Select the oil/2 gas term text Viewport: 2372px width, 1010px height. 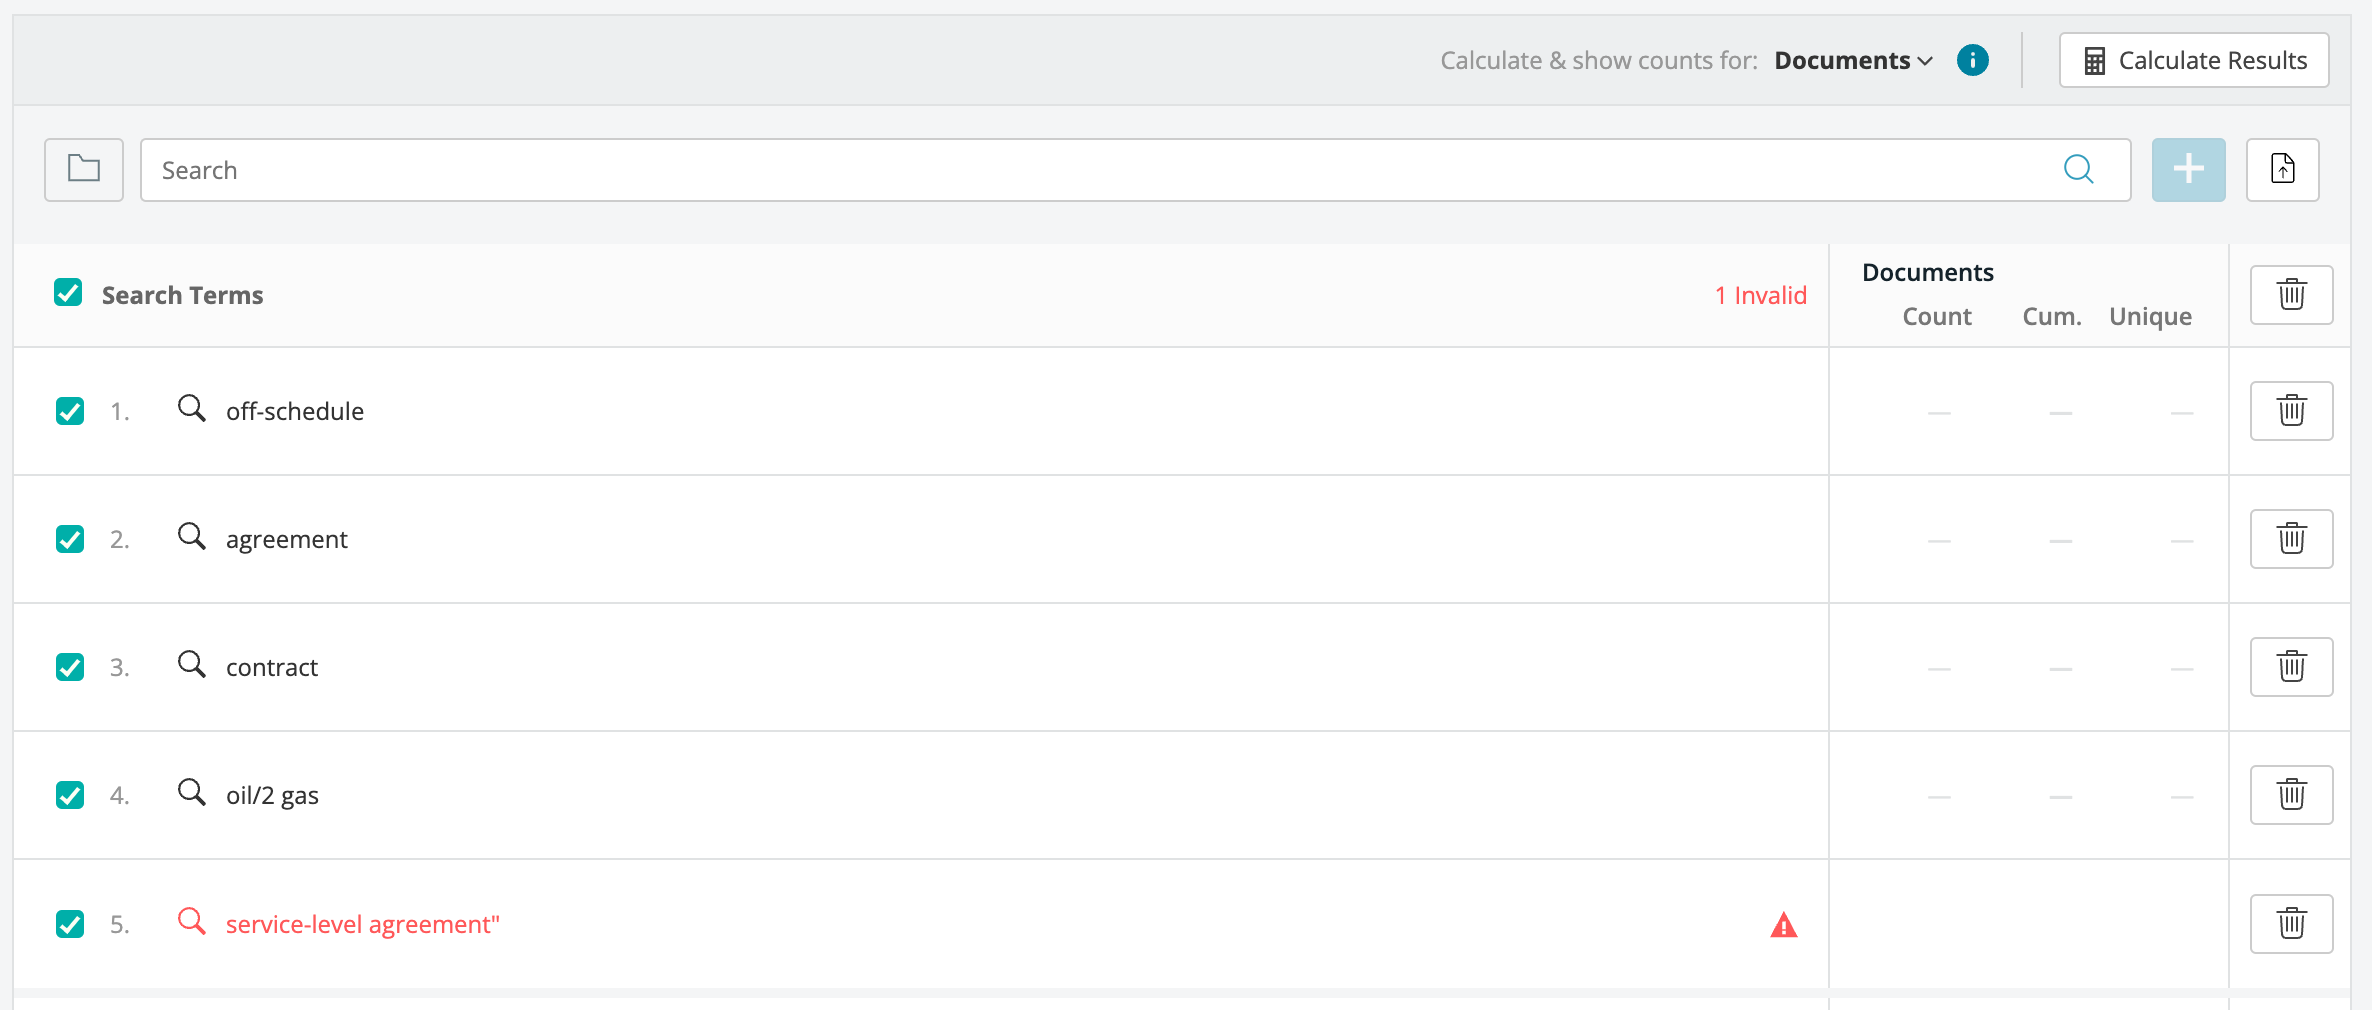click(x=272, y=796)
